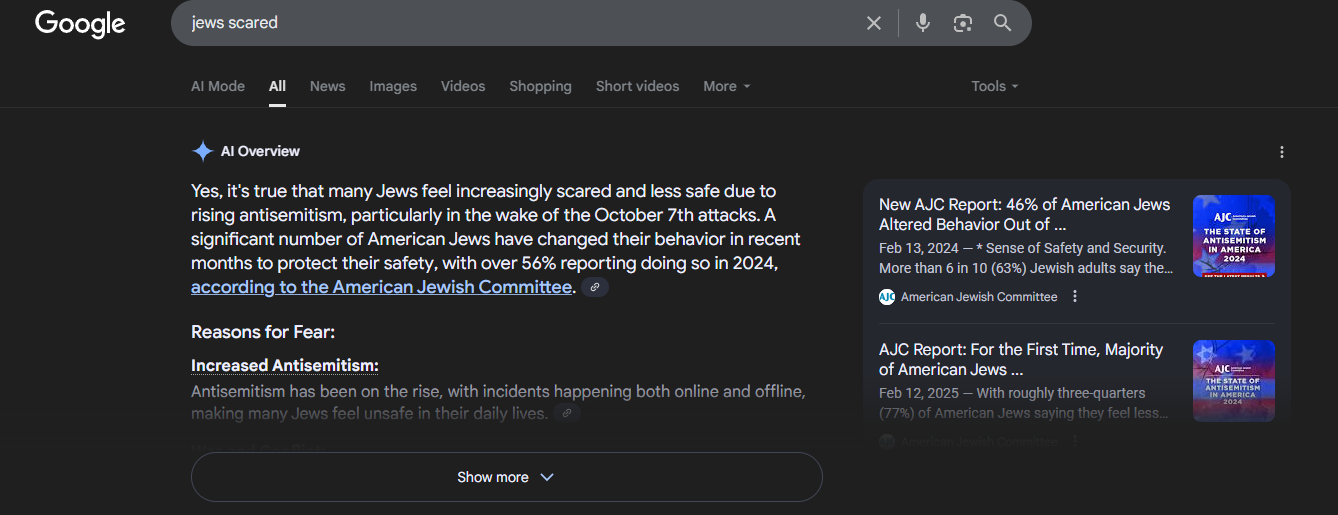Switch to Short videos tab
The height and width of the screenshot is (515, 1338).
pyautogui.click(x=637, y=86)
